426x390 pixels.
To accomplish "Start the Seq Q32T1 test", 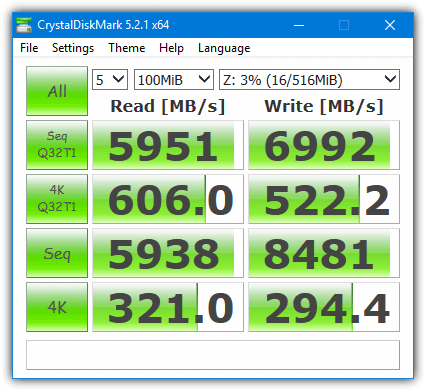I will (x=57, y=145).
